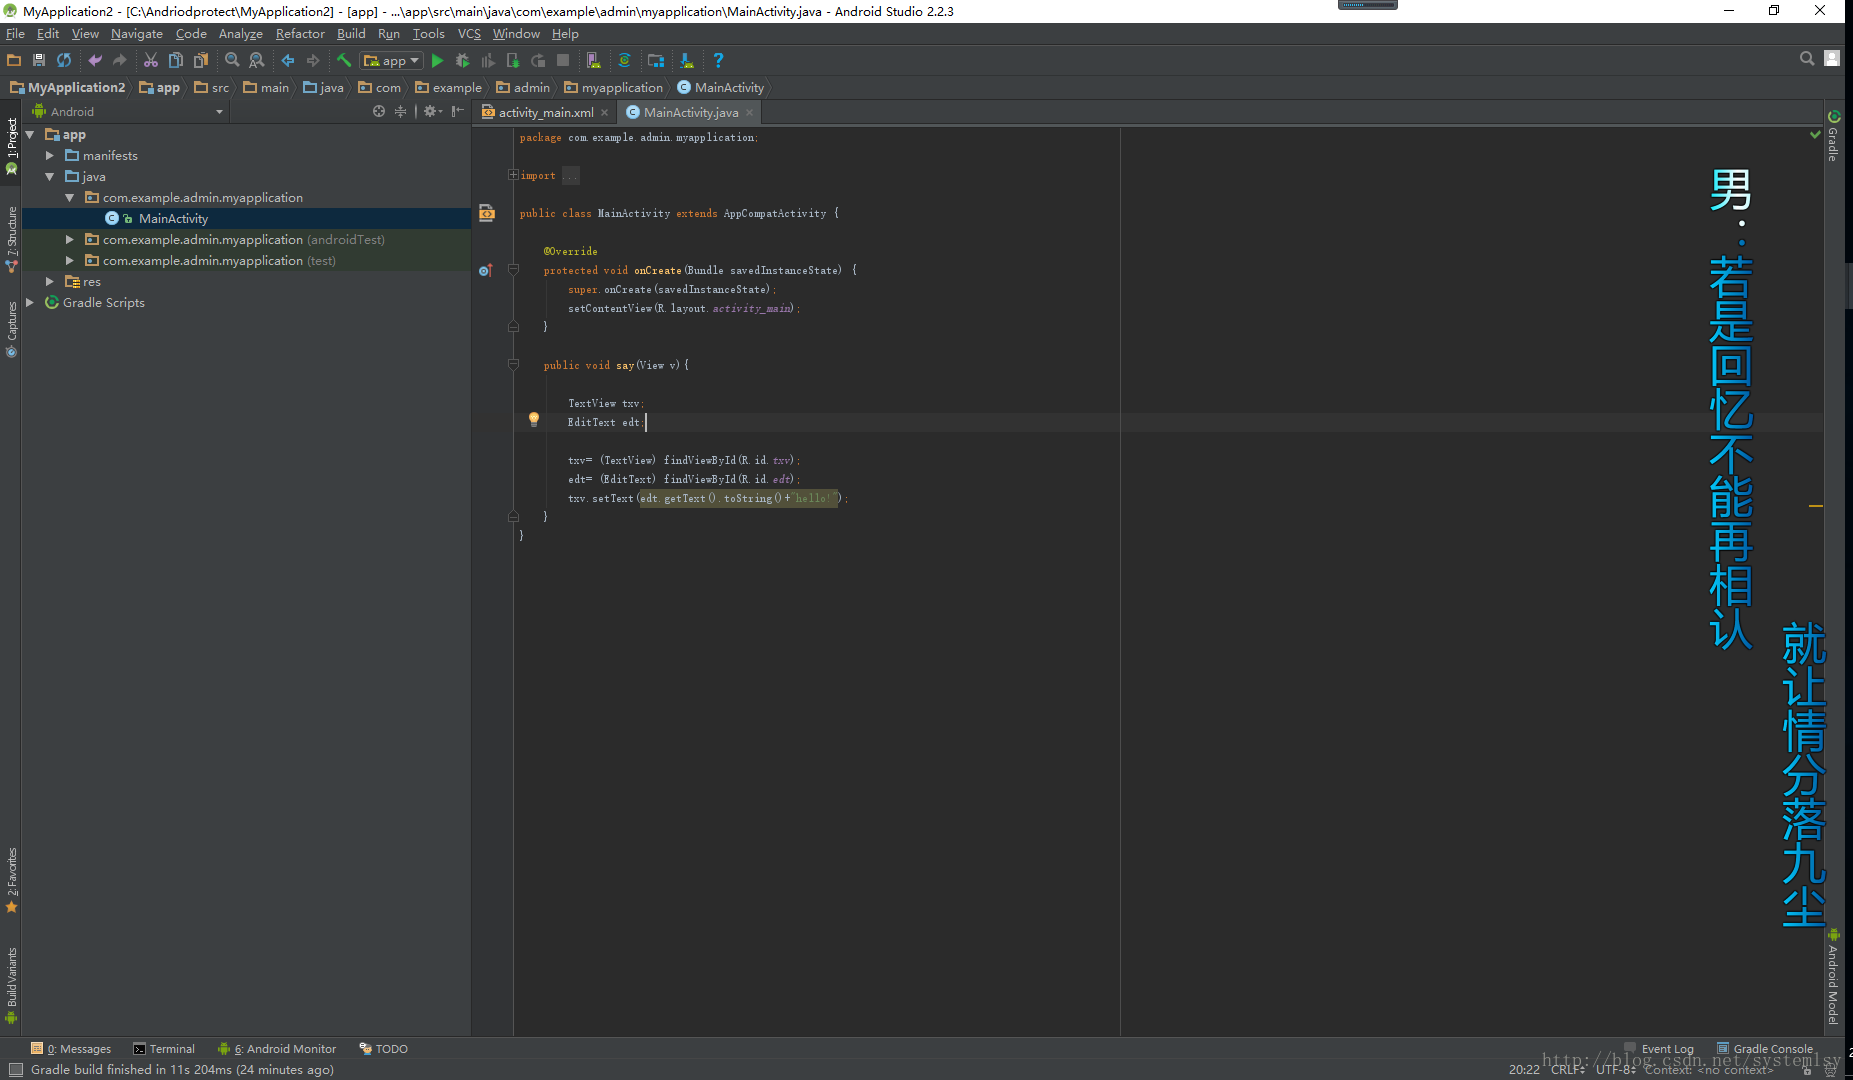The image size is (1853, 1080).
Task: Collapse the say method fold marker
Action: [x=513, y=365]
